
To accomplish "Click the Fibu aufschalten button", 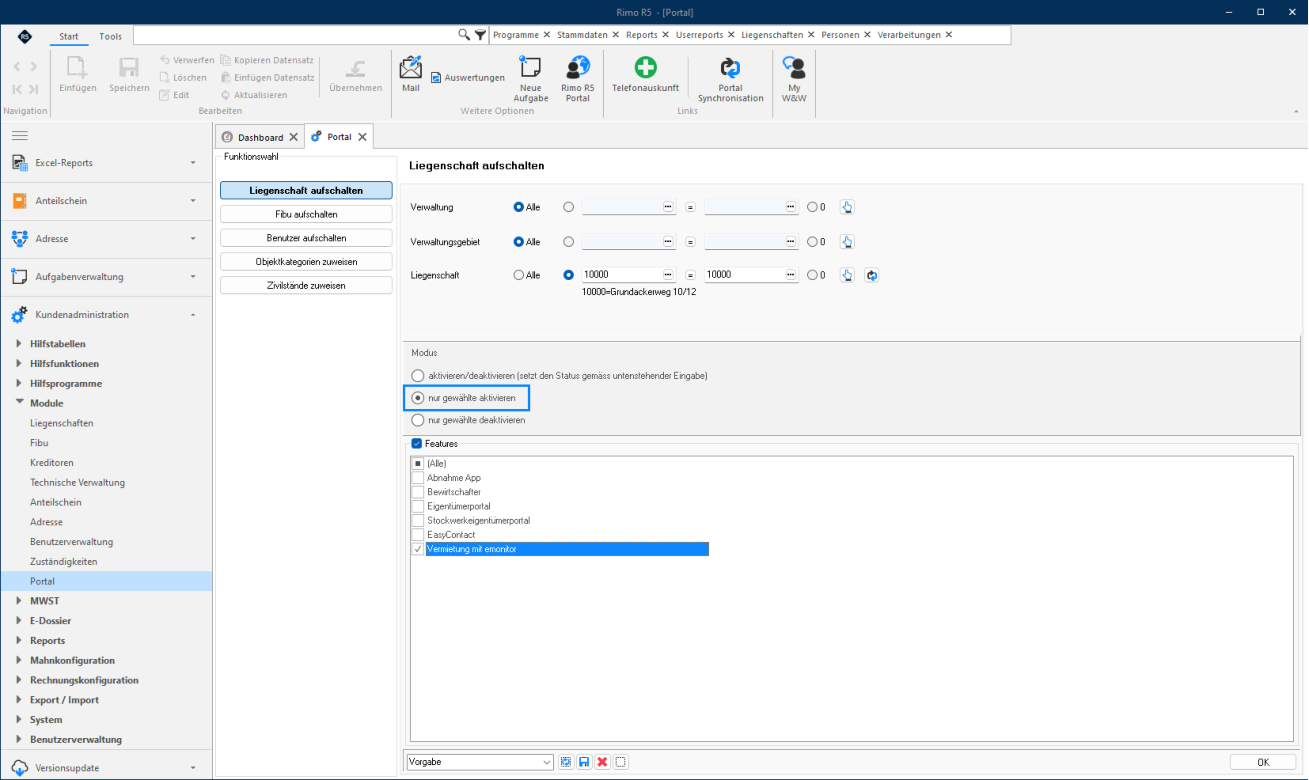I will [x=306, y=214].
